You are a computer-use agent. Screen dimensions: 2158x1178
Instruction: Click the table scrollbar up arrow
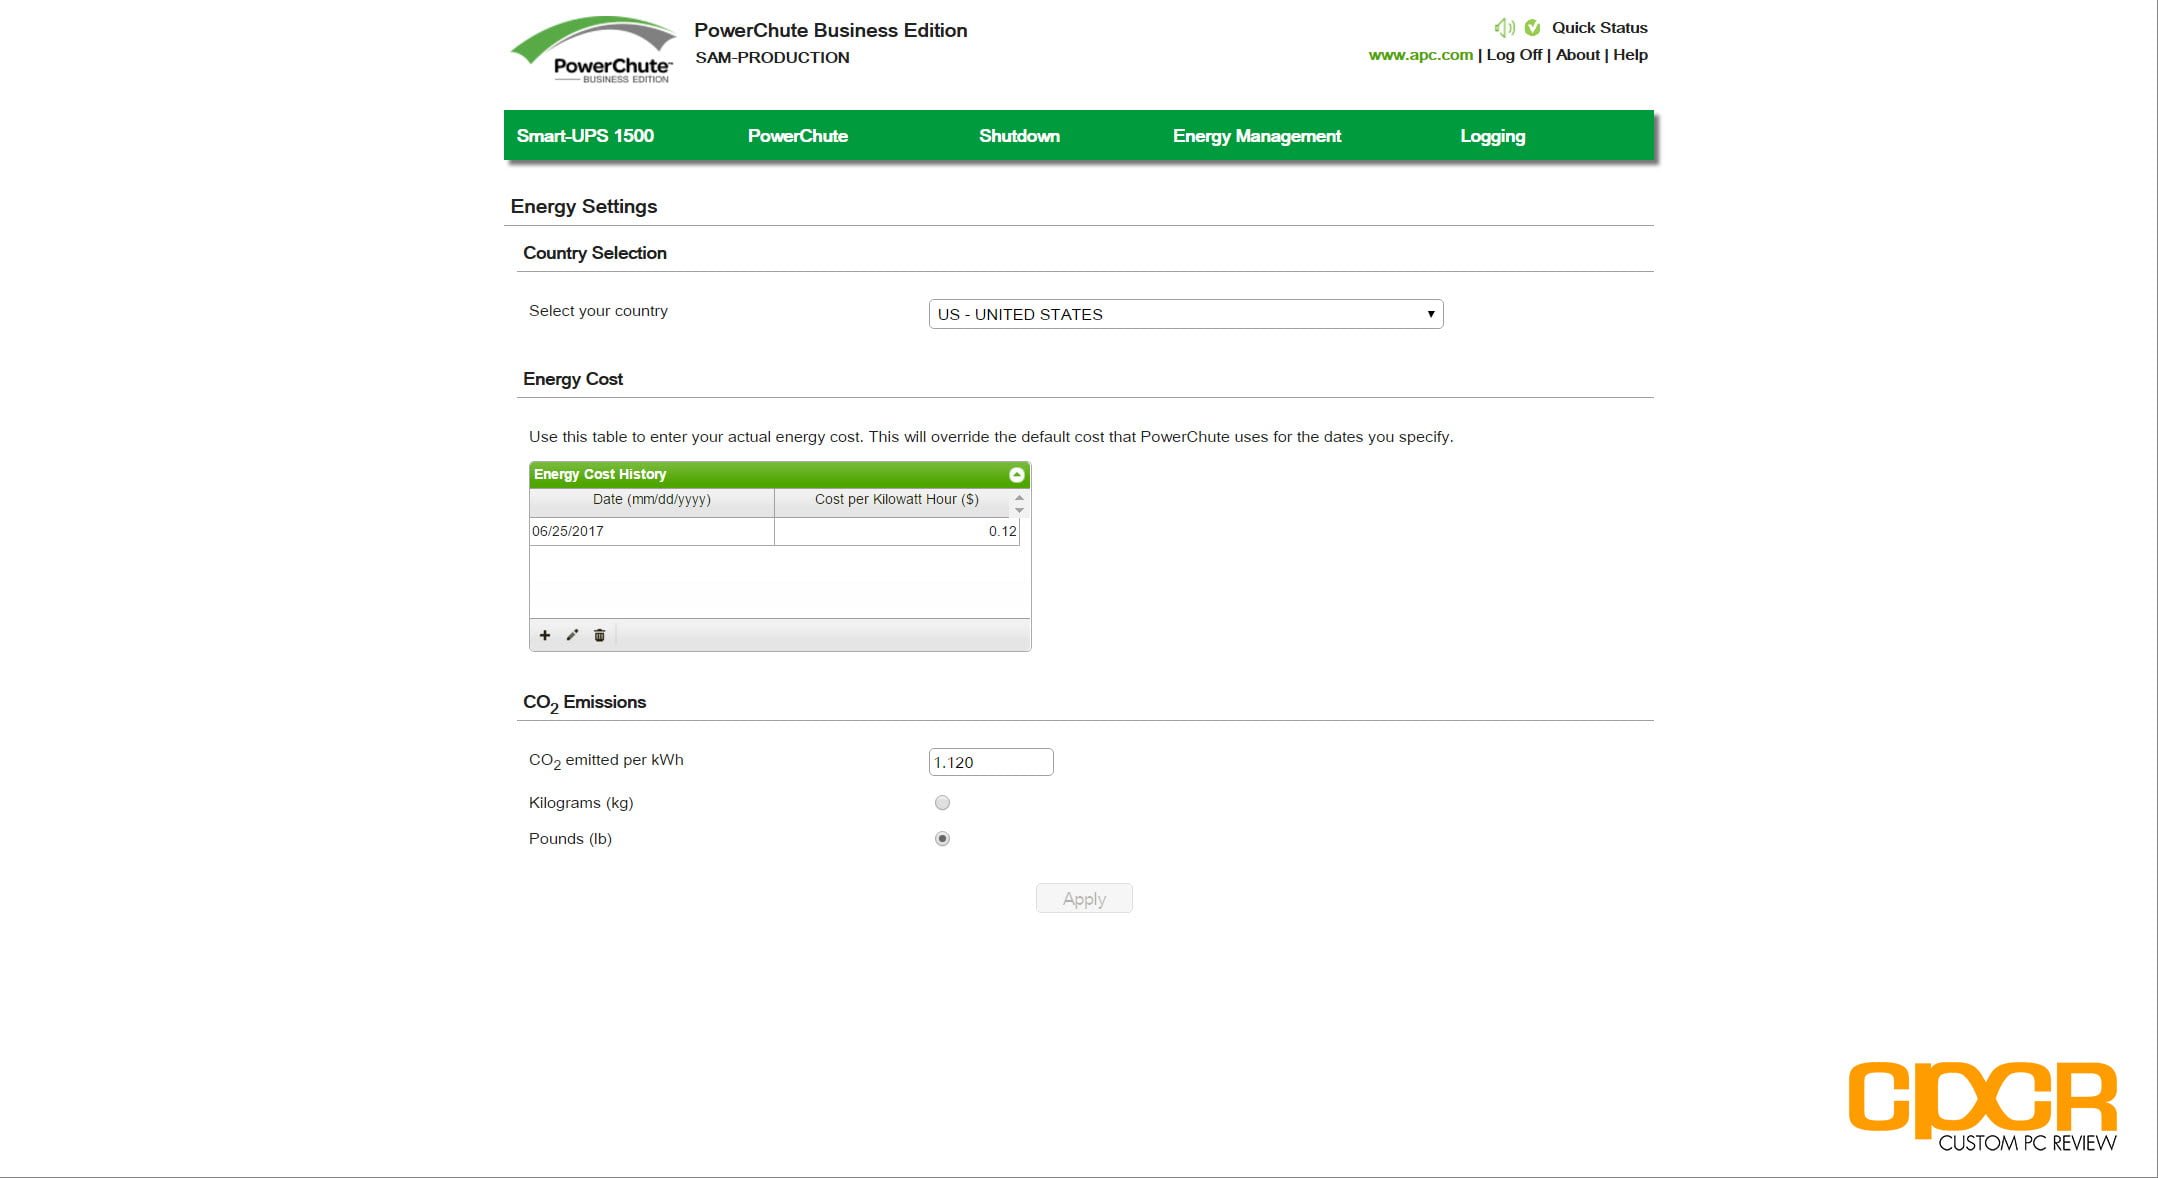tap(1019, 497)
